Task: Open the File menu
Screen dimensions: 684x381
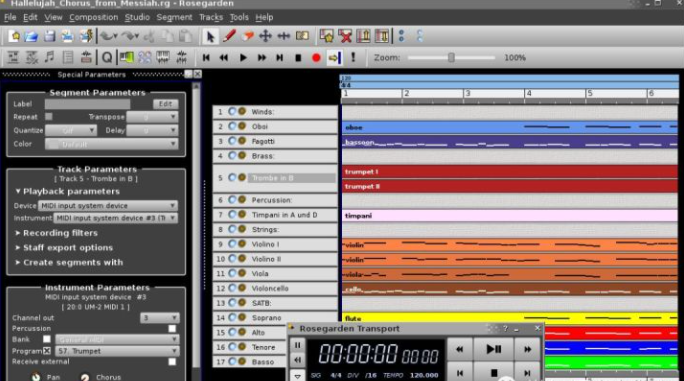Action: click(10, 17)
